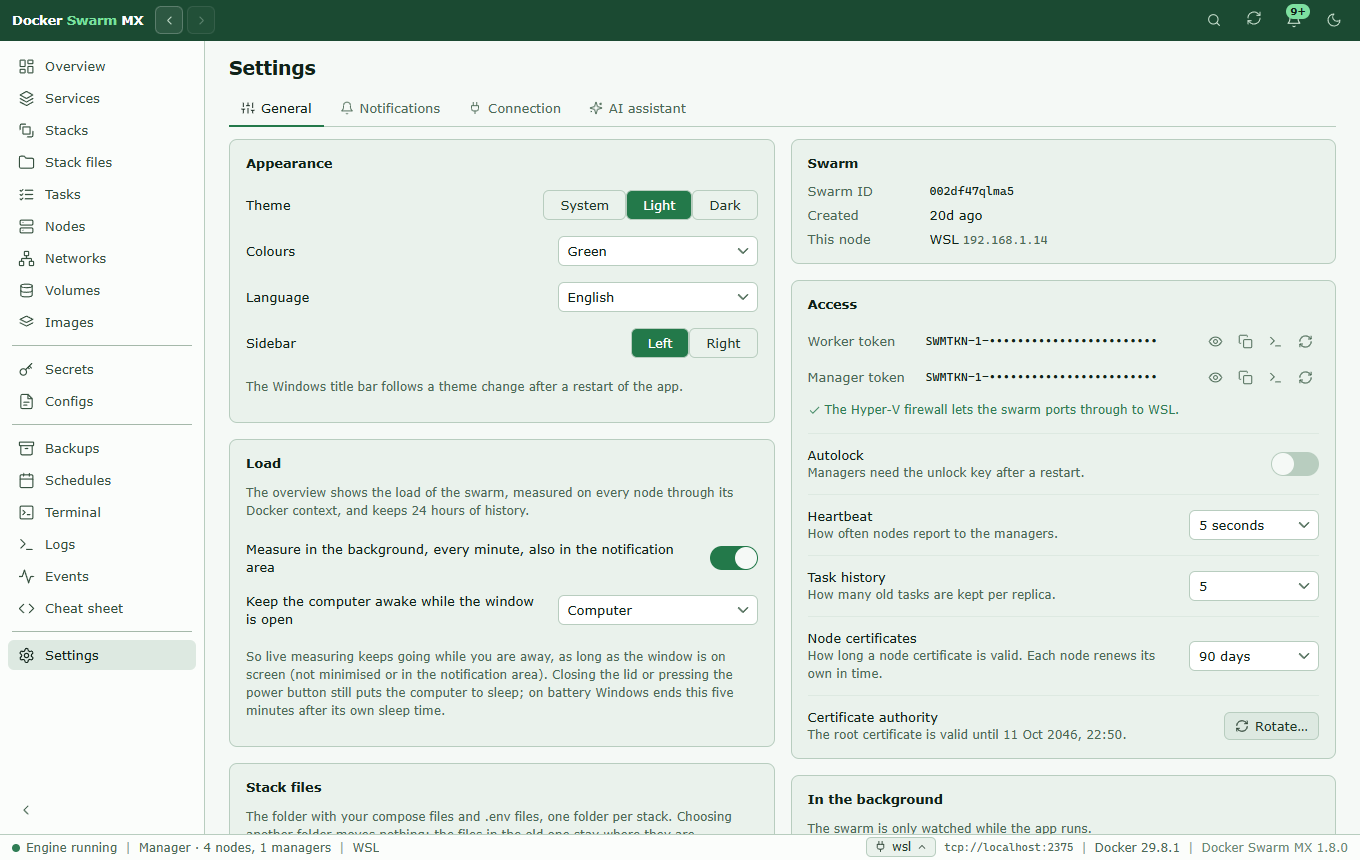Select the General tab

pyautogui.click(x=276, y=108)
